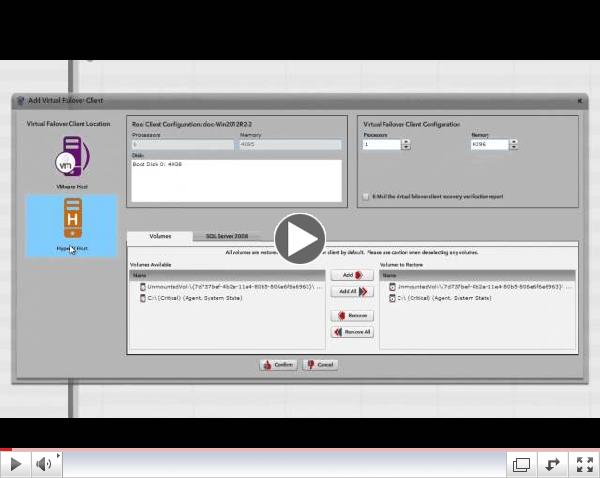Screen dimensions: 600x478
Task: Close the Add Virtual Failover Client dialog
Action: click(x=579, y=101)
